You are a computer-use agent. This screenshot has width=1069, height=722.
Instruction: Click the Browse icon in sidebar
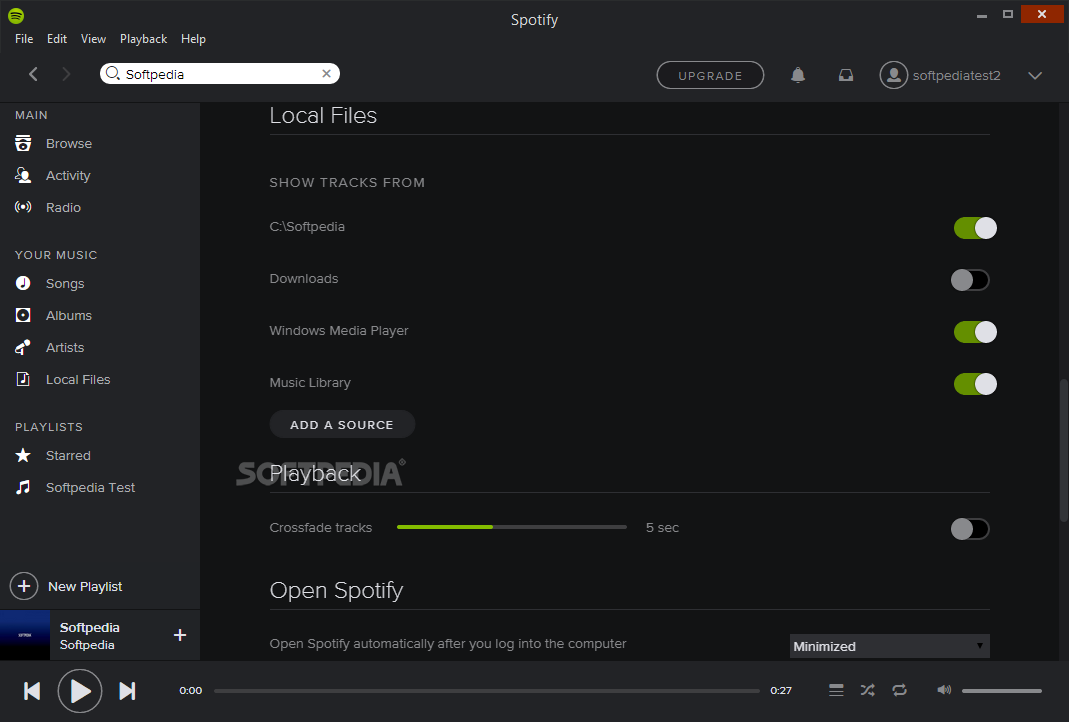pyautogui.click(x=23, y=143)
